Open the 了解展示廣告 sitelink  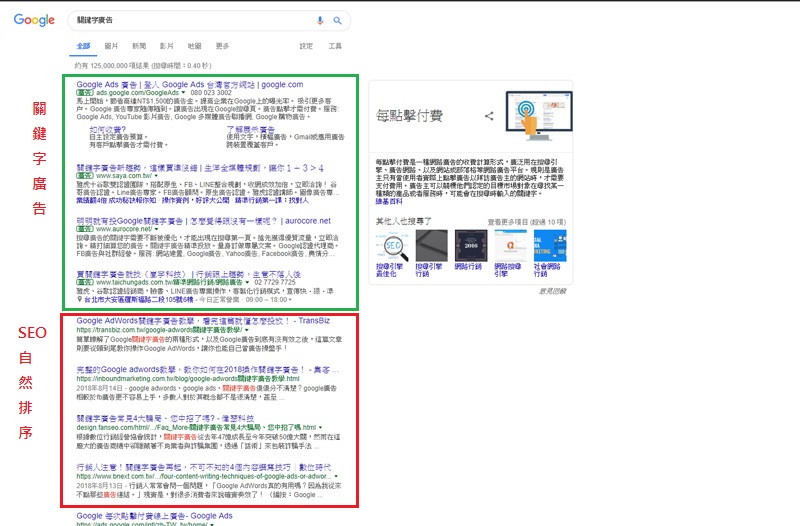click(251, 130)
